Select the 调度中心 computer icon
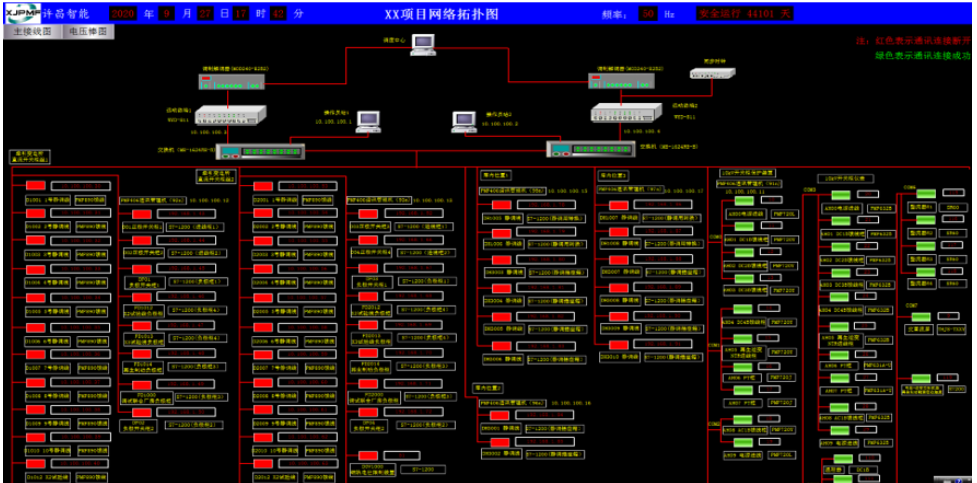The height and width of the screenshot is (483, 977). [422, 44]
